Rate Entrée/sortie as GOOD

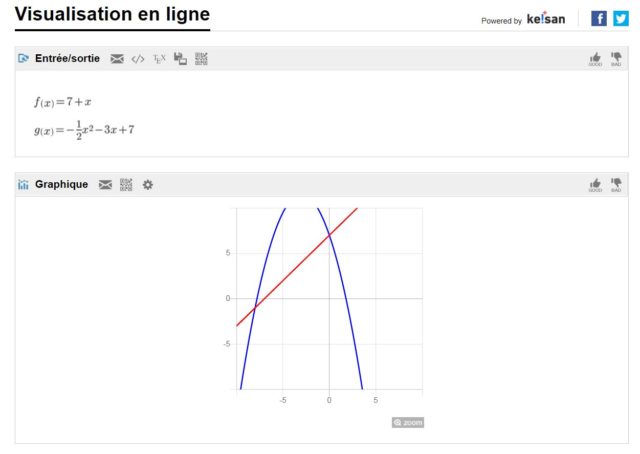pos(596,59)
